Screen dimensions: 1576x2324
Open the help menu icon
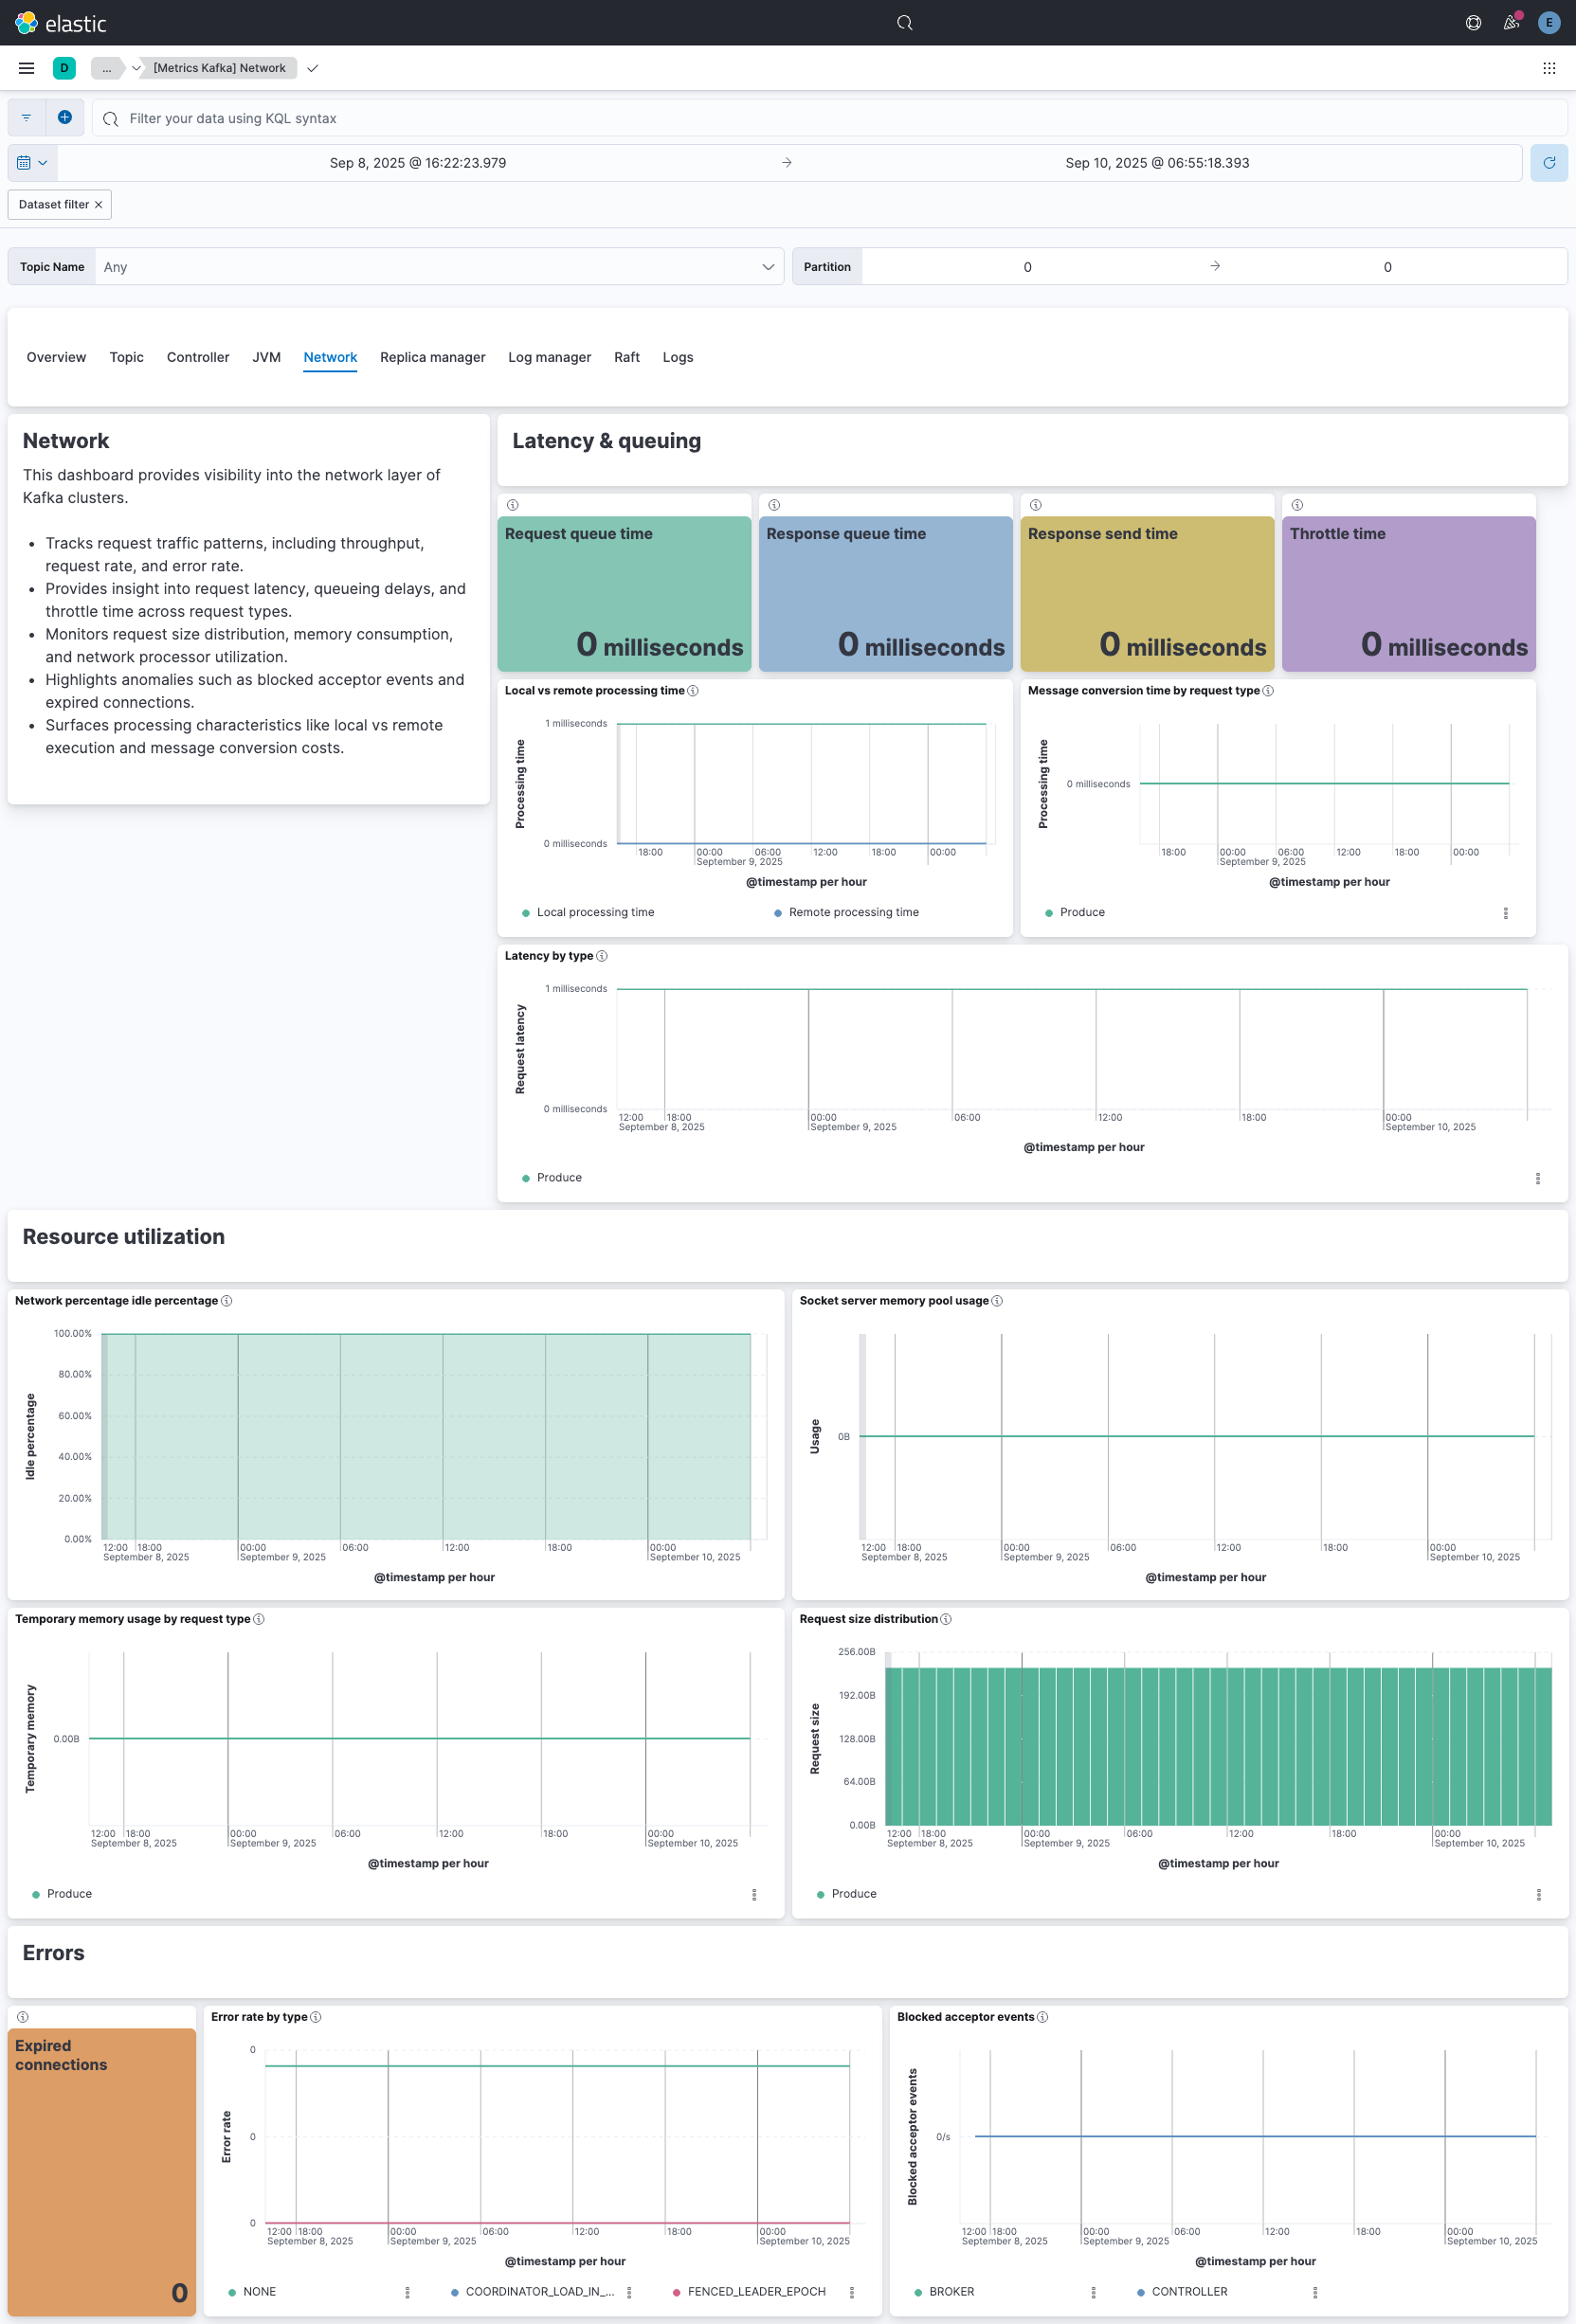[x=1473, y=23]
